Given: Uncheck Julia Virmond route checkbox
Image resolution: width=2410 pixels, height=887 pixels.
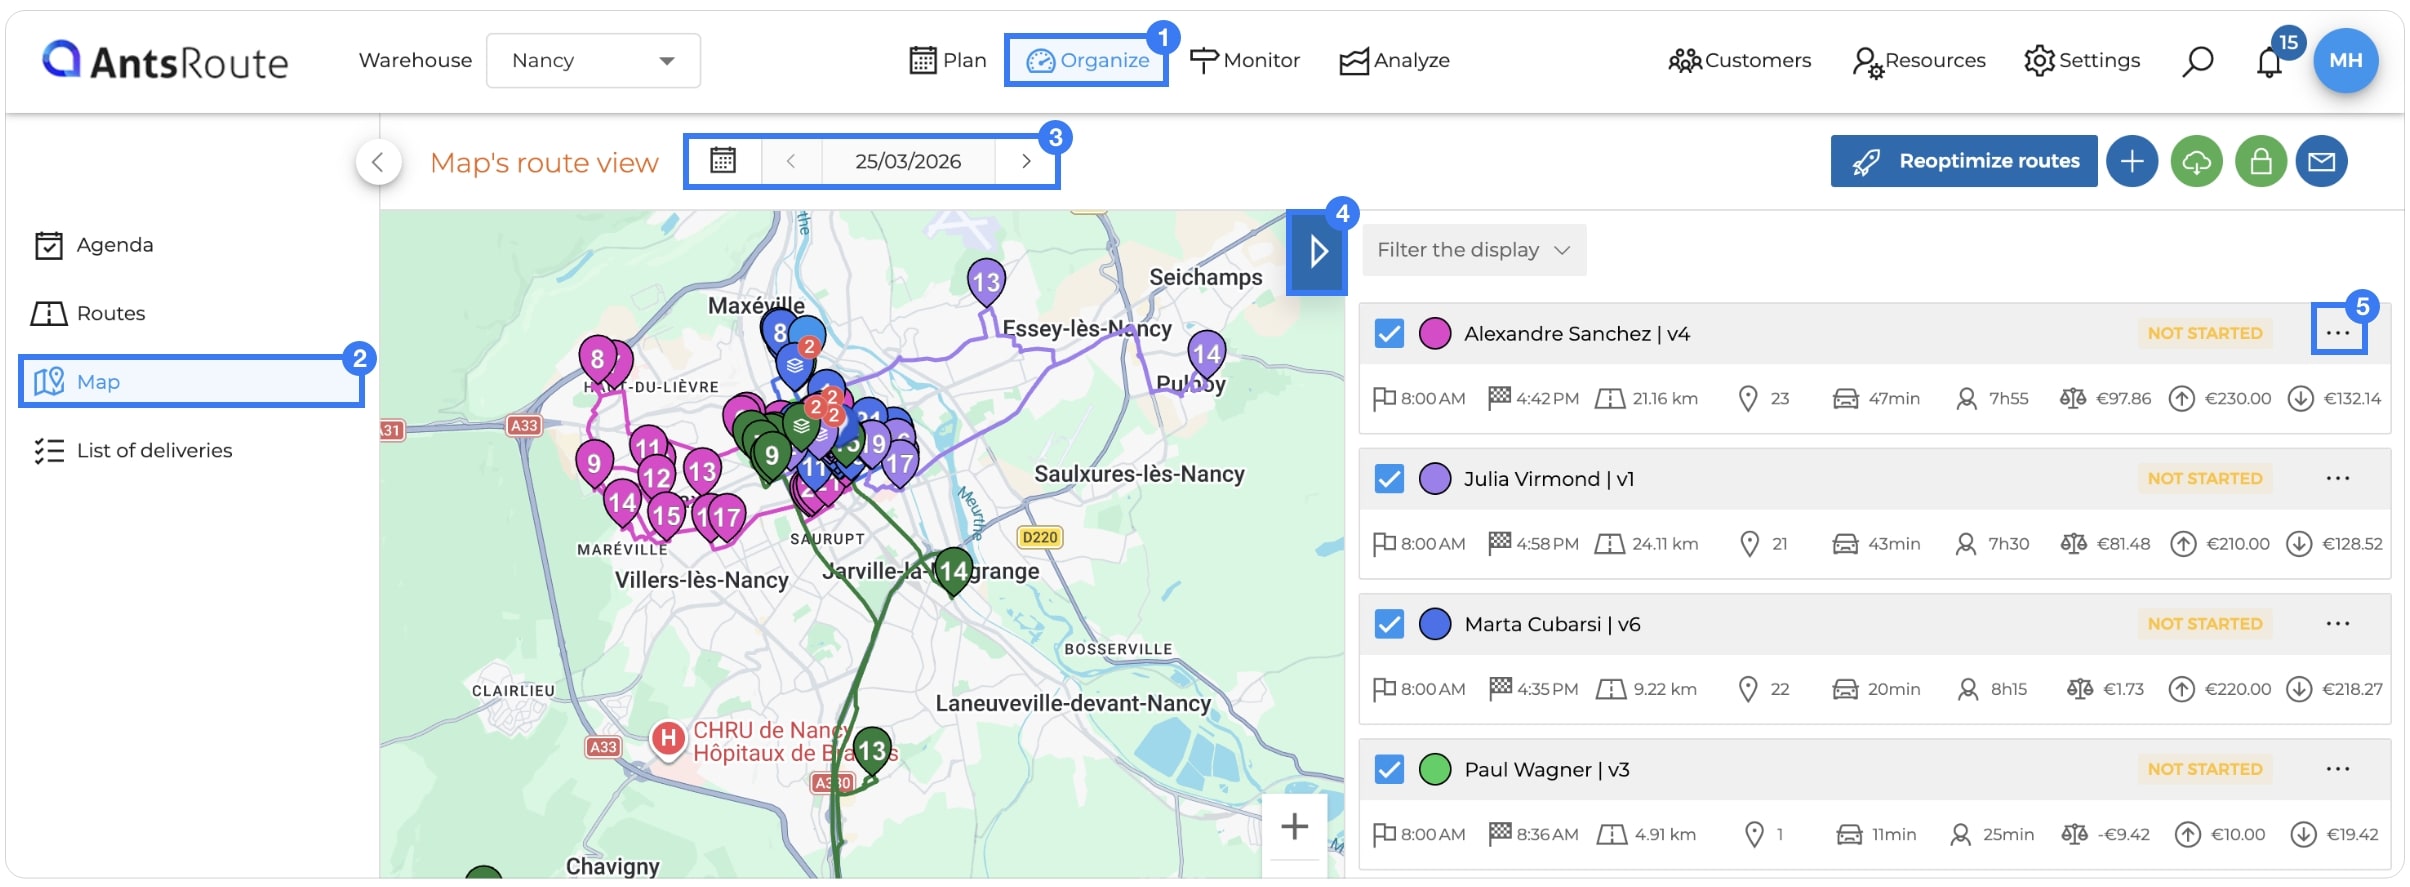Looking at the screenshot, I should pyautogui.click(x=1389, y=478).
